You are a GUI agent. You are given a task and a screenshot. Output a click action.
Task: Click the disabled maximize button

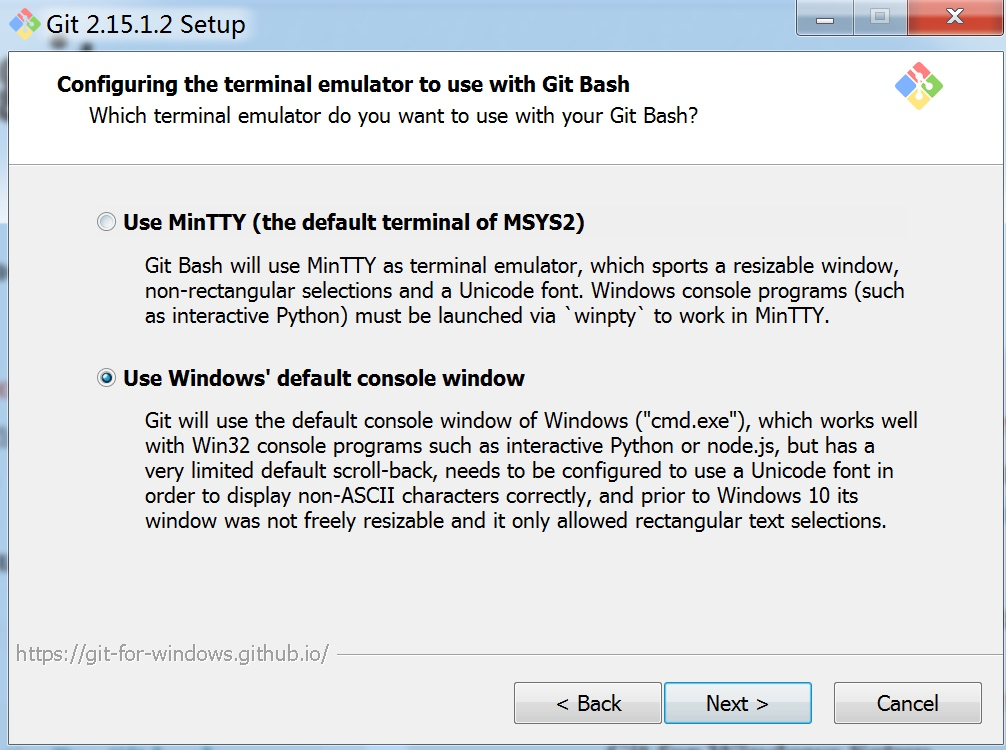click(x=880, y=17)
